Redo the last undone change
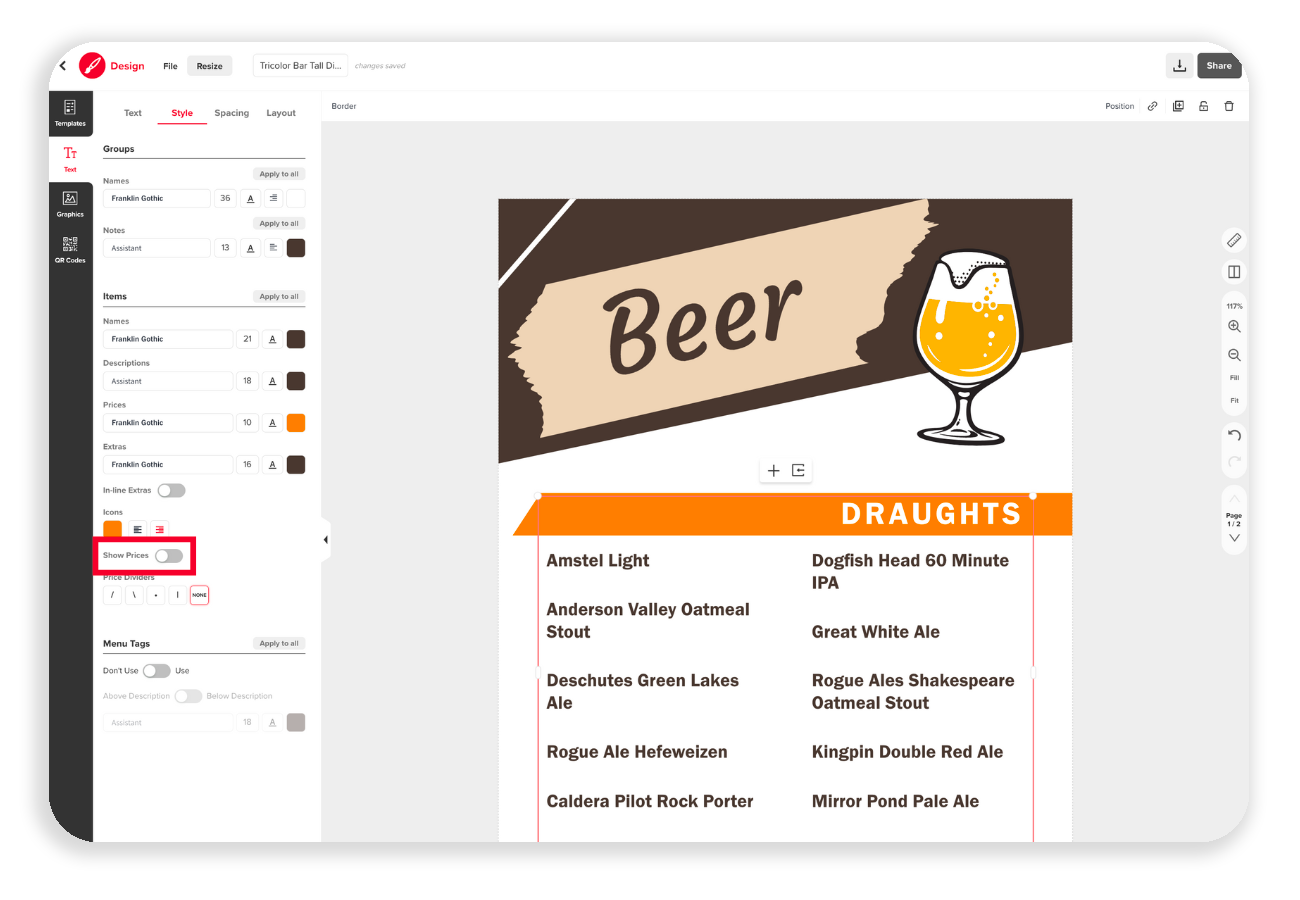Image resolution: width=1300 pixels, height=900 pixels. pos(1234,462)
